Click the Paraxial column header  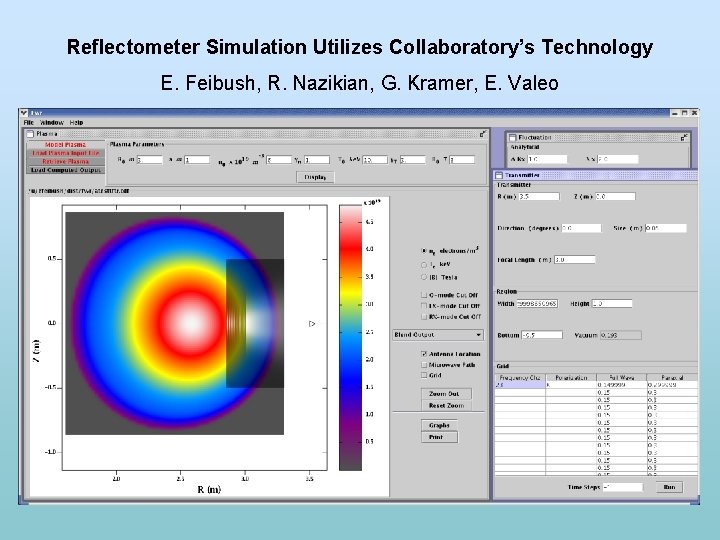click(x=672, y=378)
